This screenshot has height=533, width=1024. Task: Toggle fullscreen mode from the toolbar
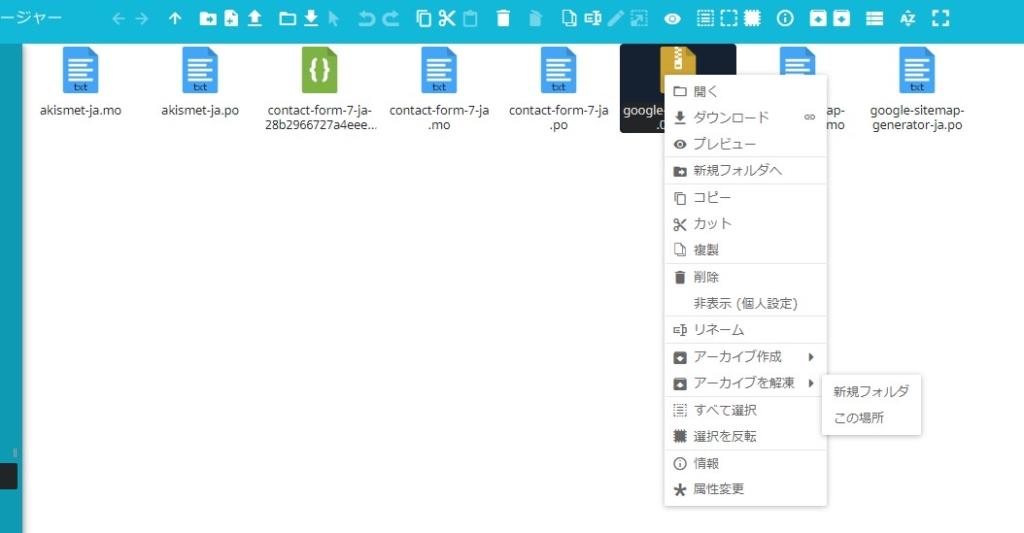click(x=940, y=19)
